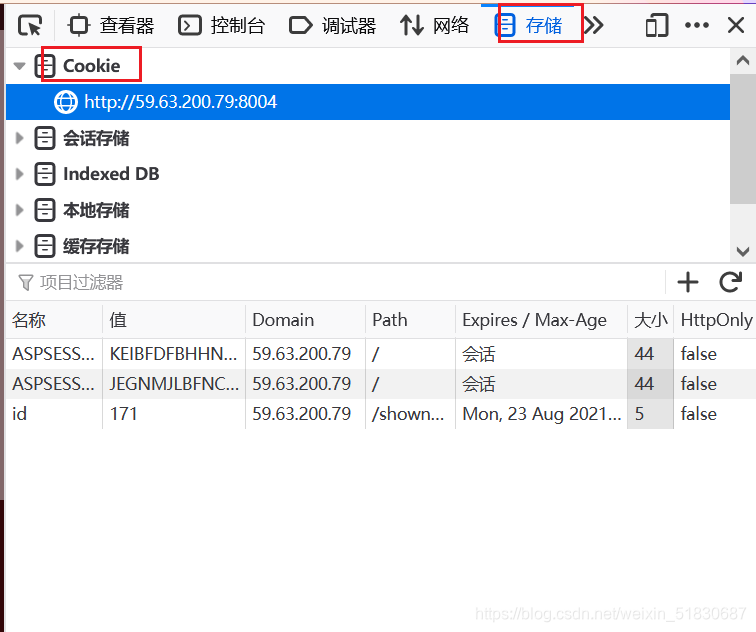Select 本地存储 local storage item

pos(96,210)
